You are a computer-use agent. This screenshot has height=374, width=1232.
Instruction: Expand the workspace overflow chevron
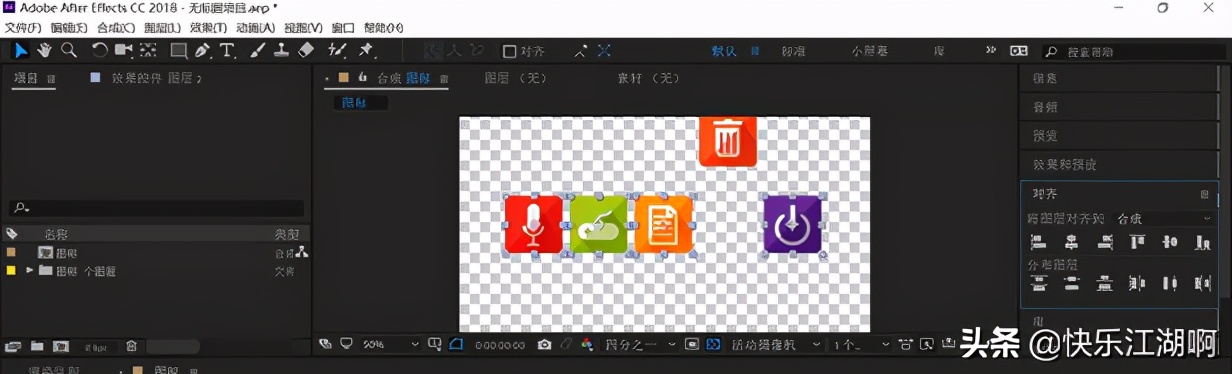coord(991,50)
